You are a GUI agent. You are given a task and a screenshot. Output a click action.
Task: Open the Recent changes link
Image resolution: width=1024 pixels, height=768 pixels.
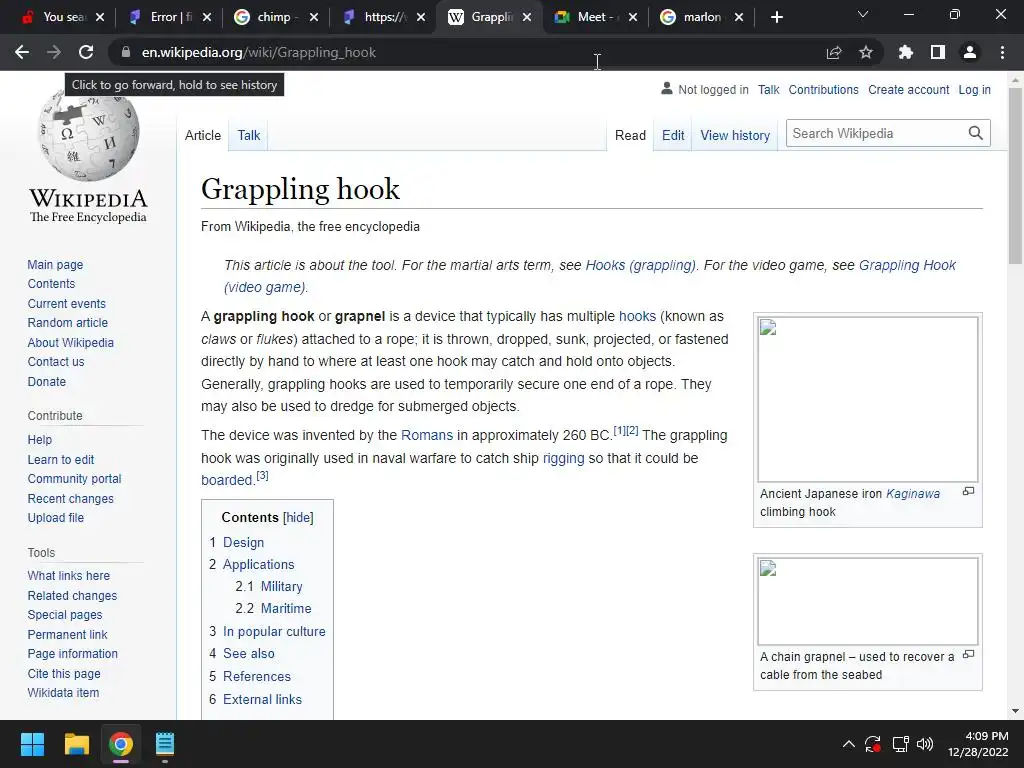click(71, 498)
